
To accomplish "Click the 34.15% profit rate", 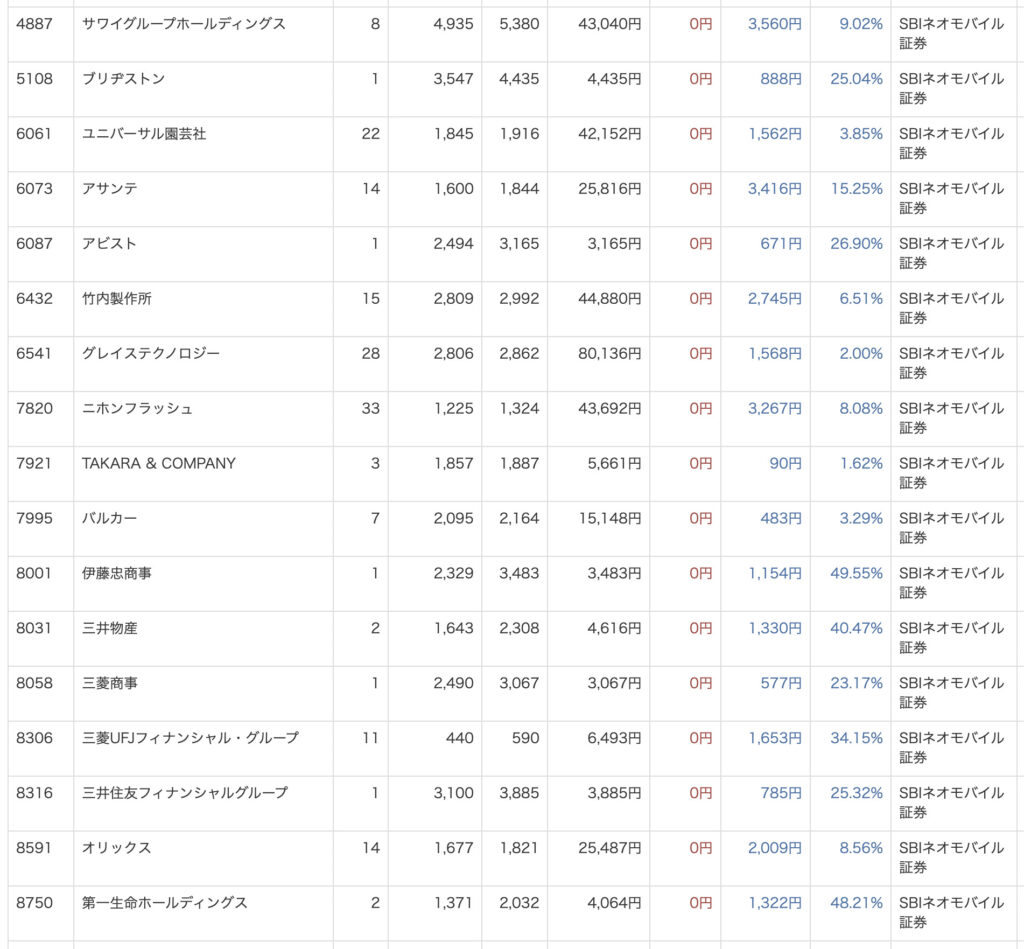I will (x=856, y=737).
